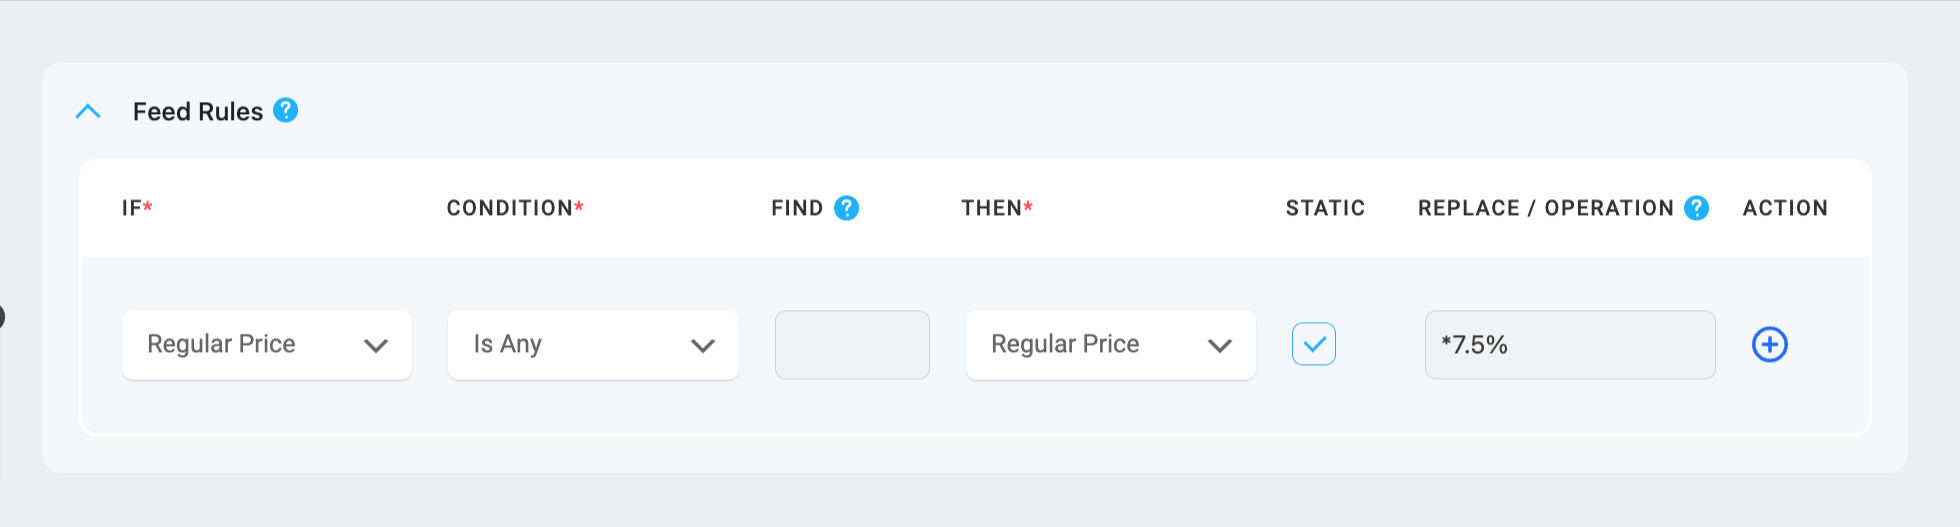This screenshot has height=527, width=1960.
Task: Uncheck the Static checkbox
Action: coord(1314,344)
